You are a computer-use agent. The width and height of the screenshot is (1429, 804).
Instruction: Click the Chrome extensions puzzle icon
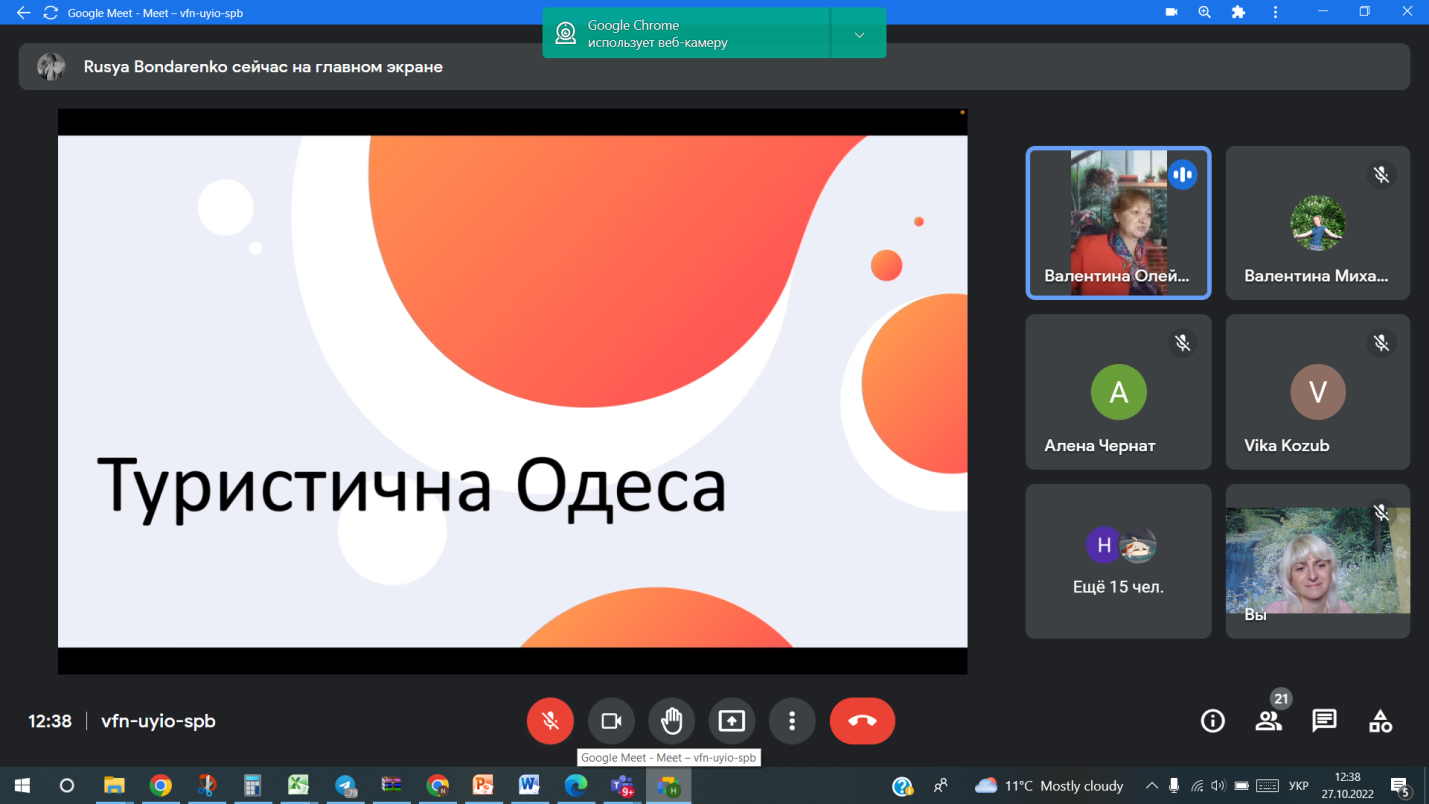[1238, 12]
